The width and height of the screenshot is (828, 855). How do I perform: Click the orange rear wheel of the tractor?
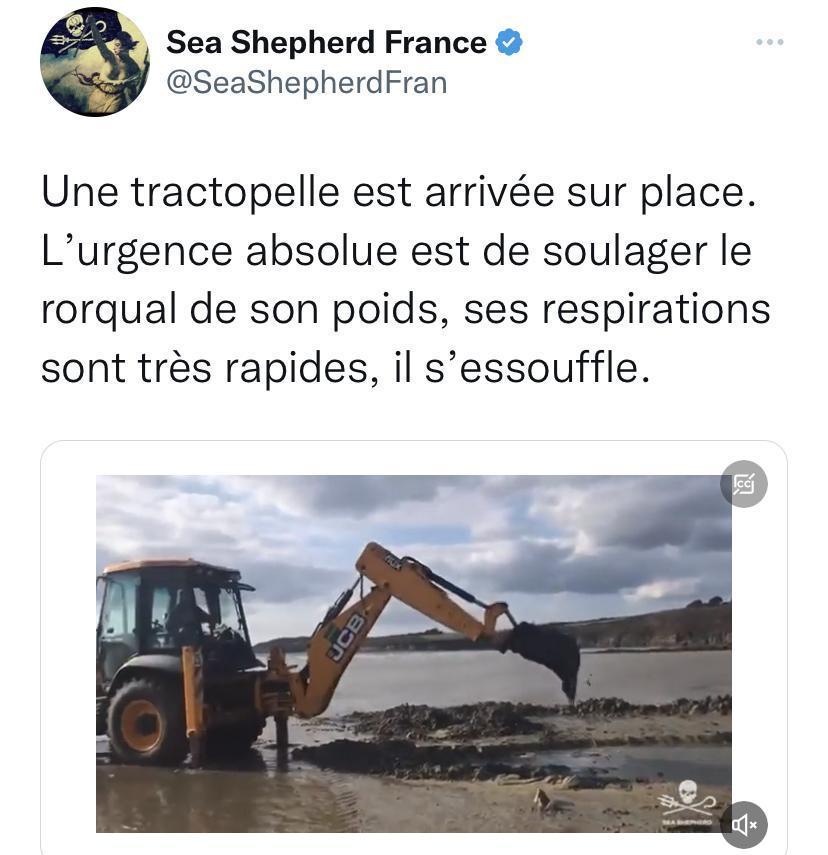[x=143, y=724]
